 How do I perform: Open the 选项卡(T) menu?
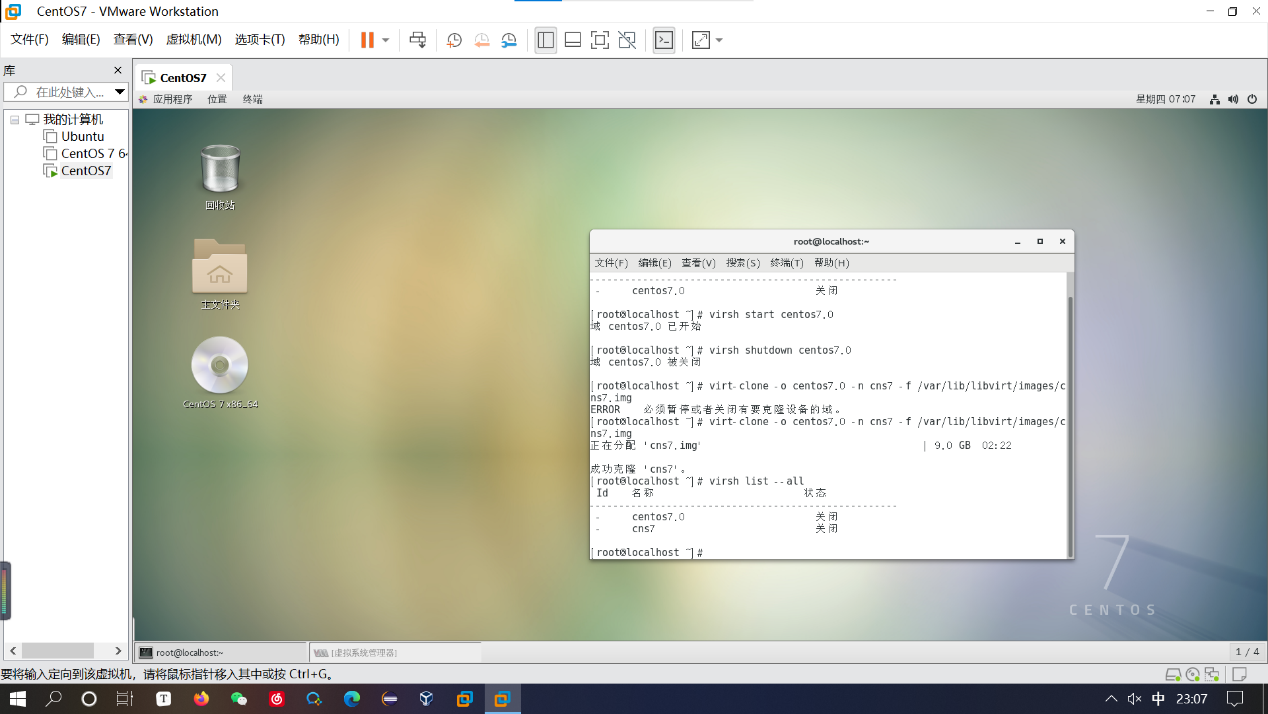pos(260,40)
